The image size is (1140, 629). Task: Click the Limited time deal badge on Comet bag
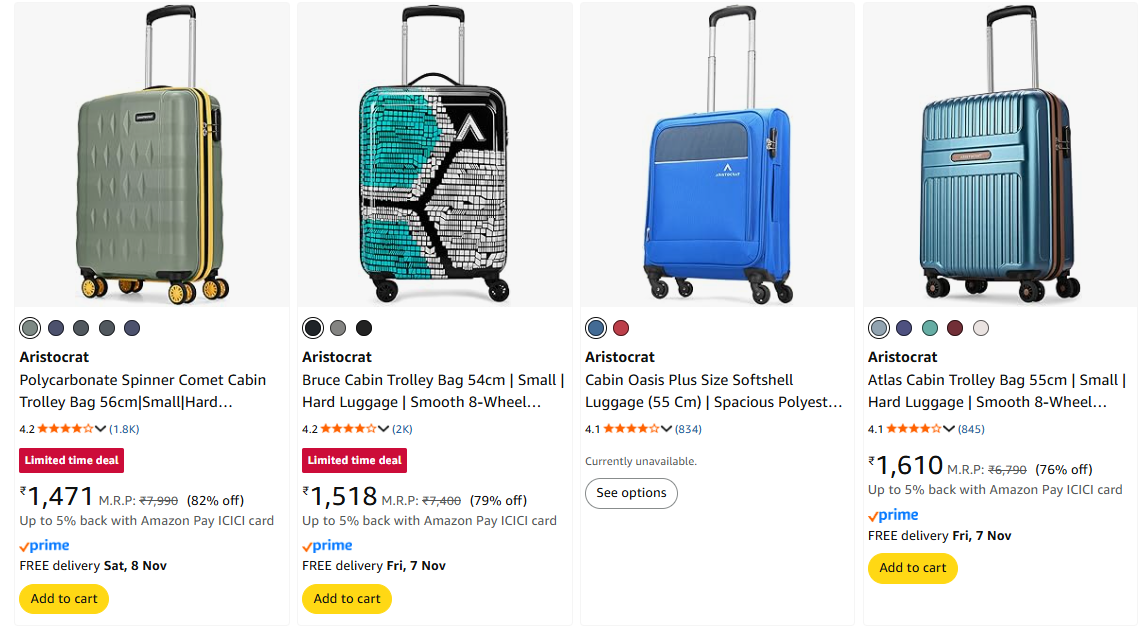72,460
